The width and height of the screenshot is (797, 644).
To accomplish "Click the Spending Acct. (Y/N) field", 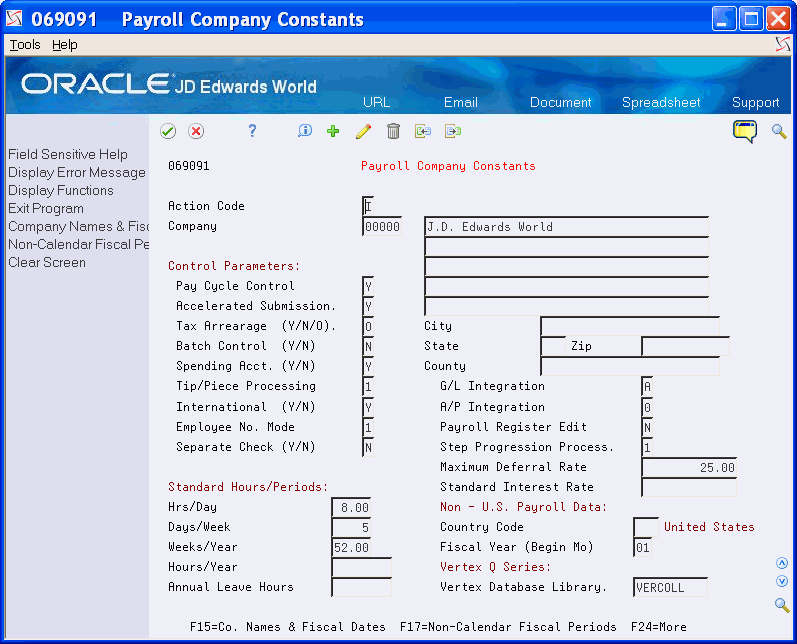I will 368,366.
